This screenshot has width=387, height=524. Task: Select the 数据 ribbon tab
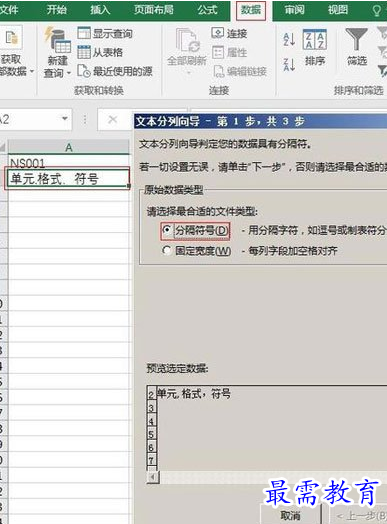[251, 10]
